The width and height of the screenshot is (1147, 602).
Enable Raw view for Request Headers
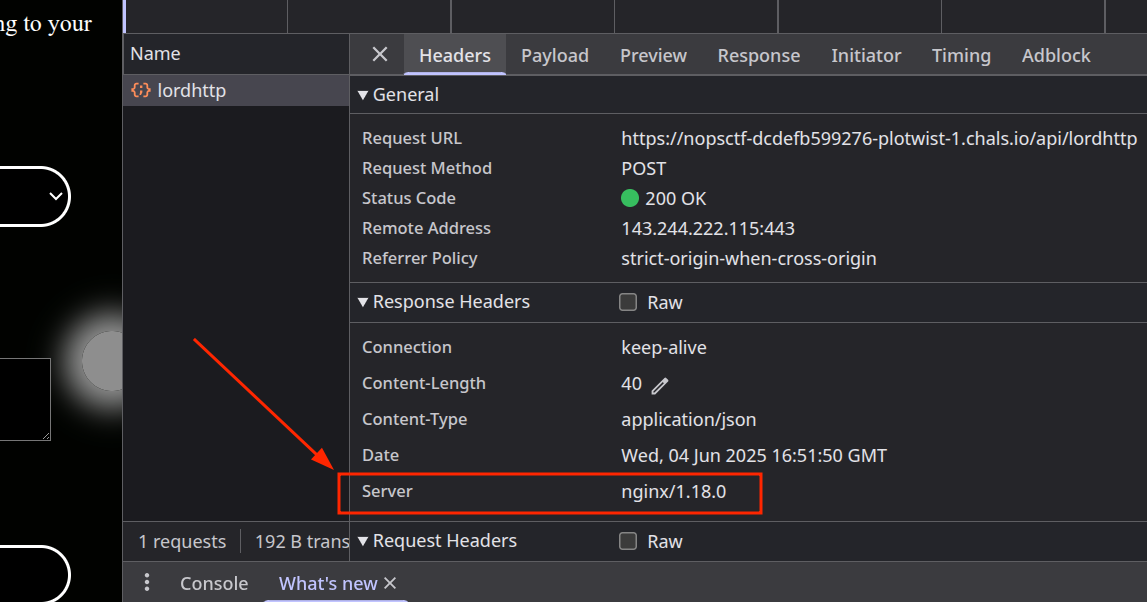pos(627,540)
